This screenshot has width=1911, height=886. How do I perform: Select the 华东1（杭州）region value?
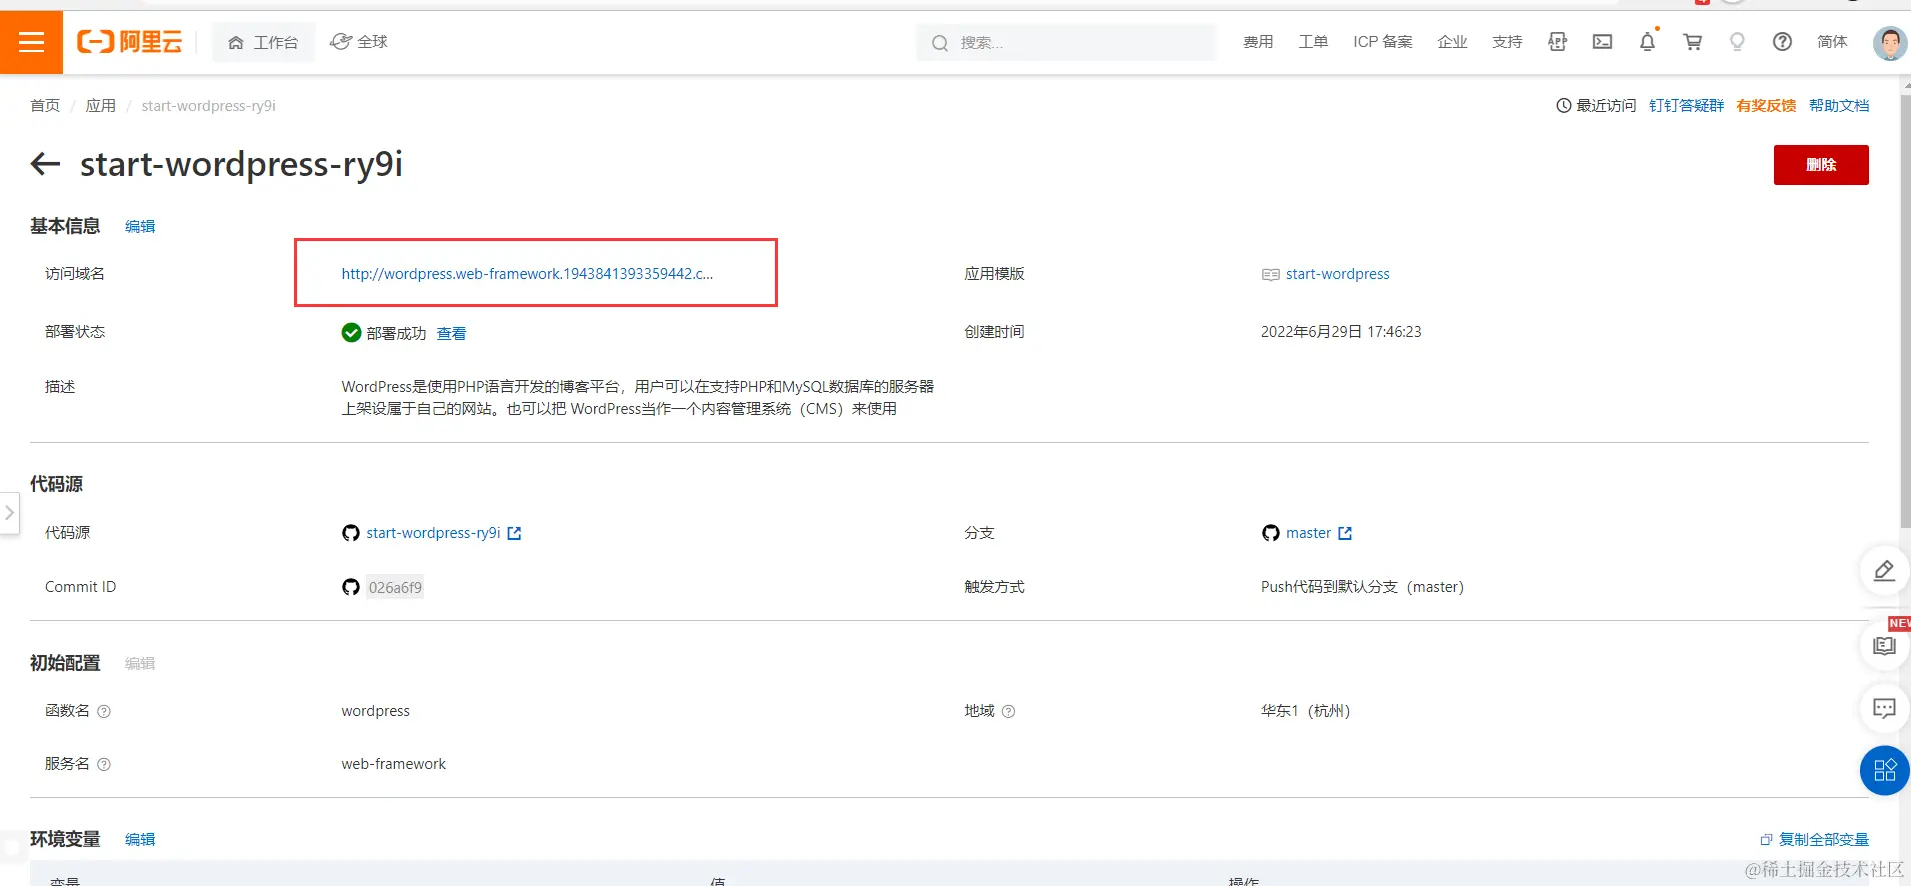pyautogui.click(x=1306, y=711)
